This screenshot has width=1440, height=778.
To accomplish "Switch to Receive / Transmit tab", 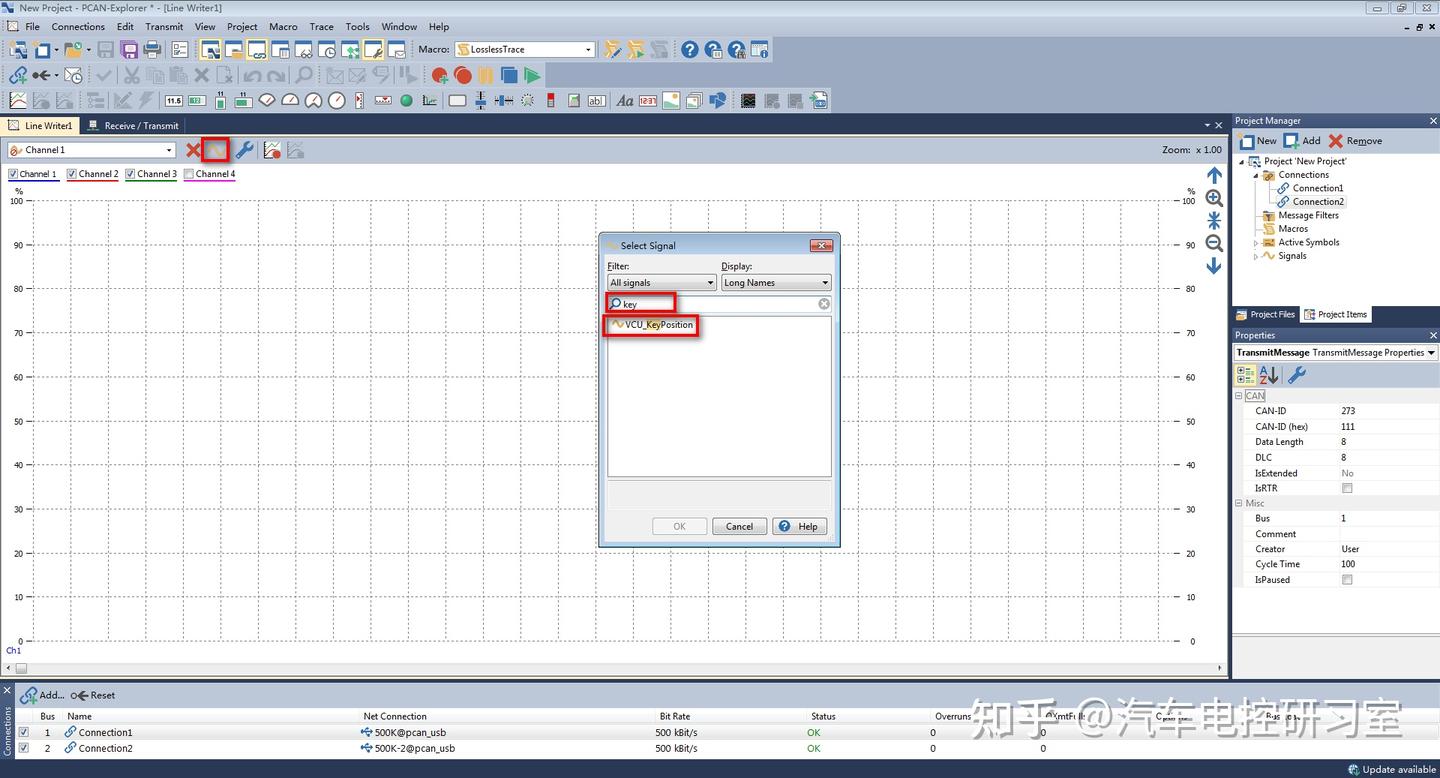I will (x=134, y=126).
